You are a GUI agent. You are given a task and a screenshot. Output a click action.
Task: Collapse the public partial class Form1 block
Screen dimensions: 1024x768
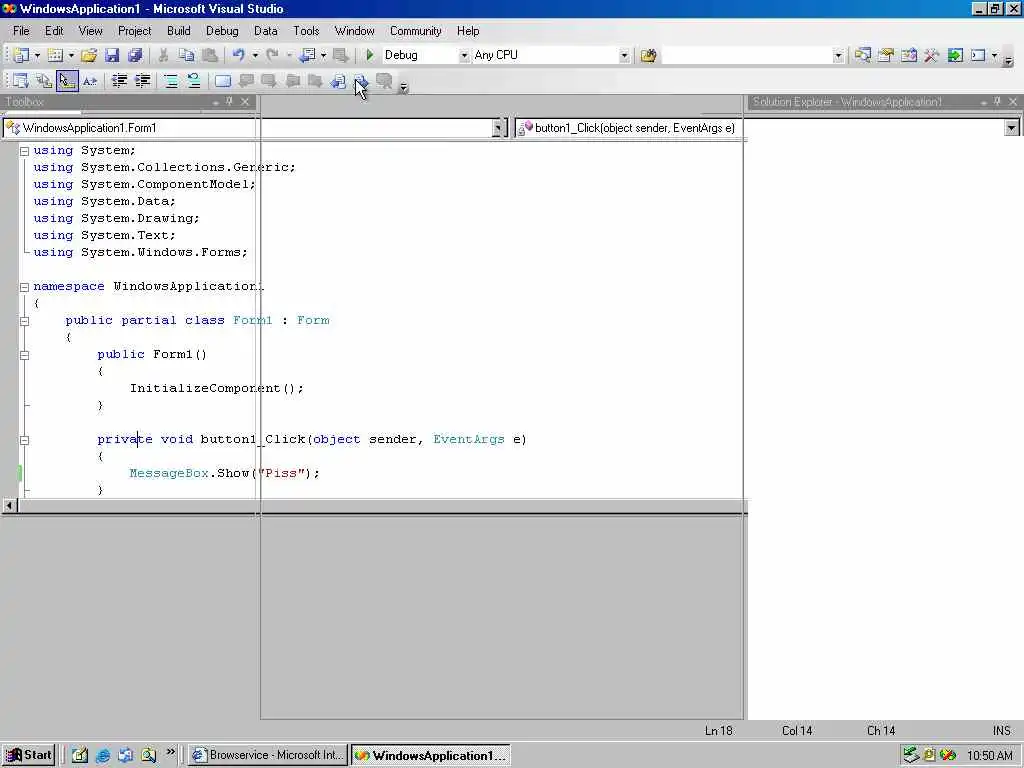(24, 321)
